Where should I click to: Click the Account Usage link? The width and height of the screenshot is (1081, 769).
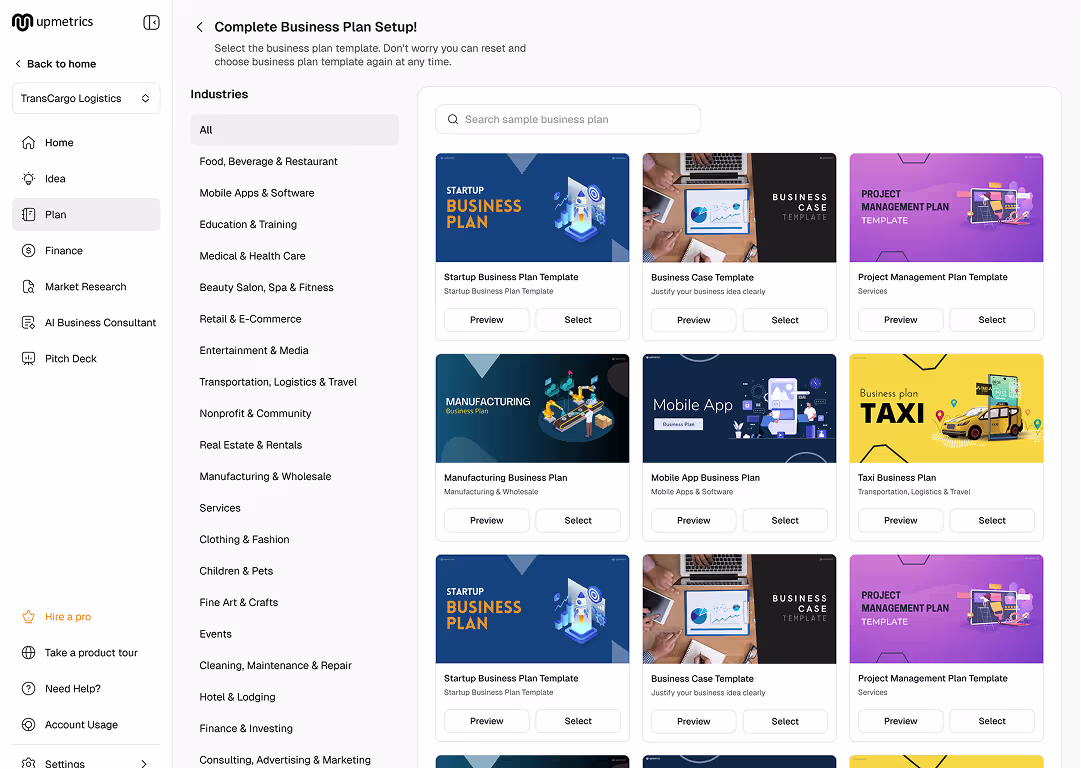[81, 725]
